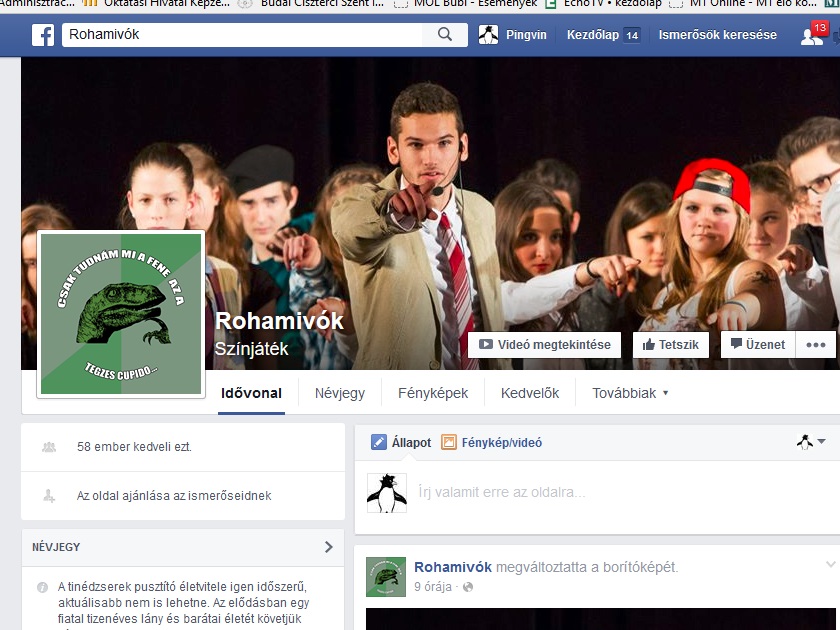Open the Budai Ciszterci Szent bookmark
The height and width of the screenshot is (630, 840).
313,3
